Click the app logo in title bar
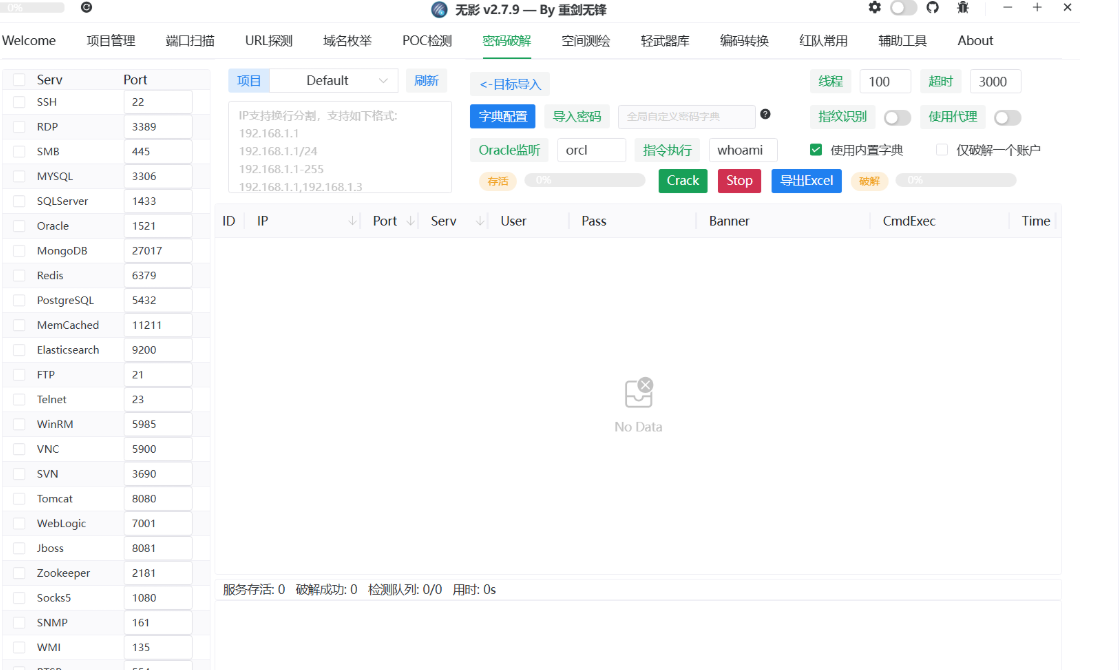Image resolution: width=1119 pixels, height=670 pixels. coord(439,10)
